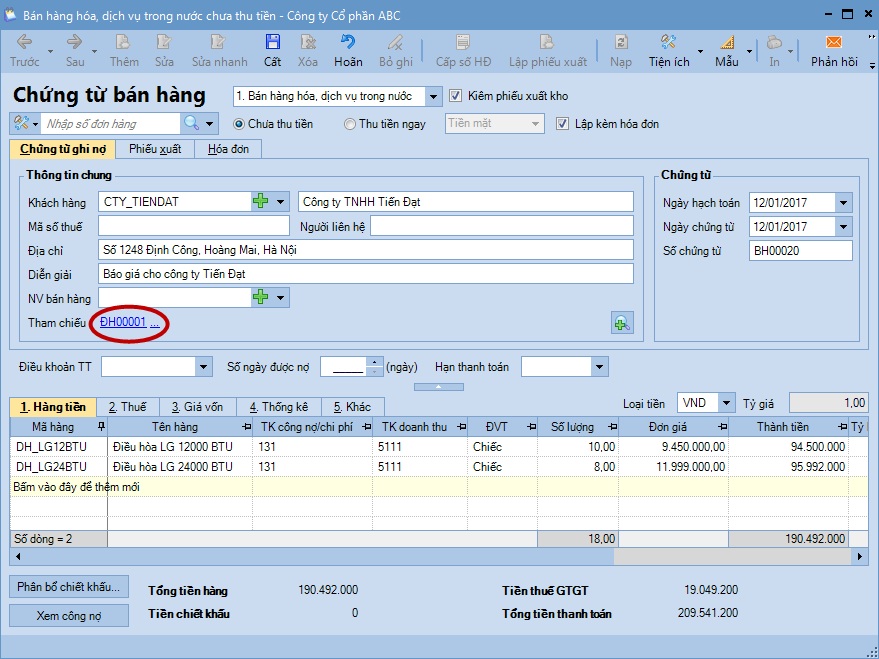Add new customer with green plus
The width and height of the screenshot is (879, 659).
[261, 201]
